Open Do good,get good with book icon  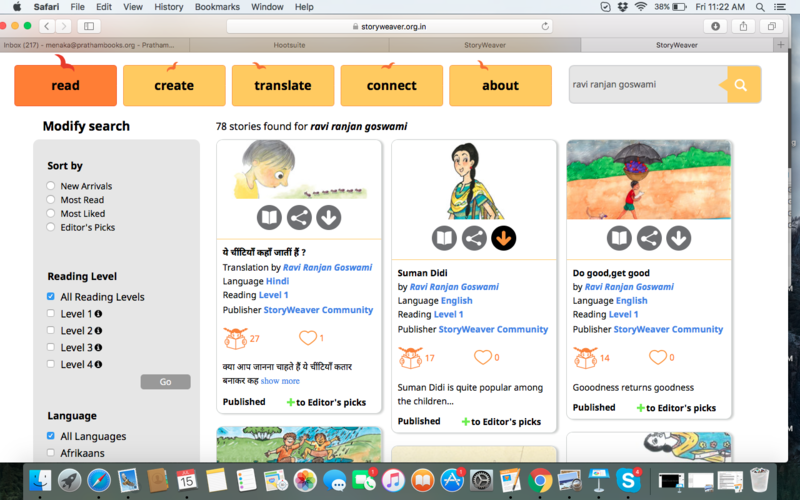pos(619,238)
